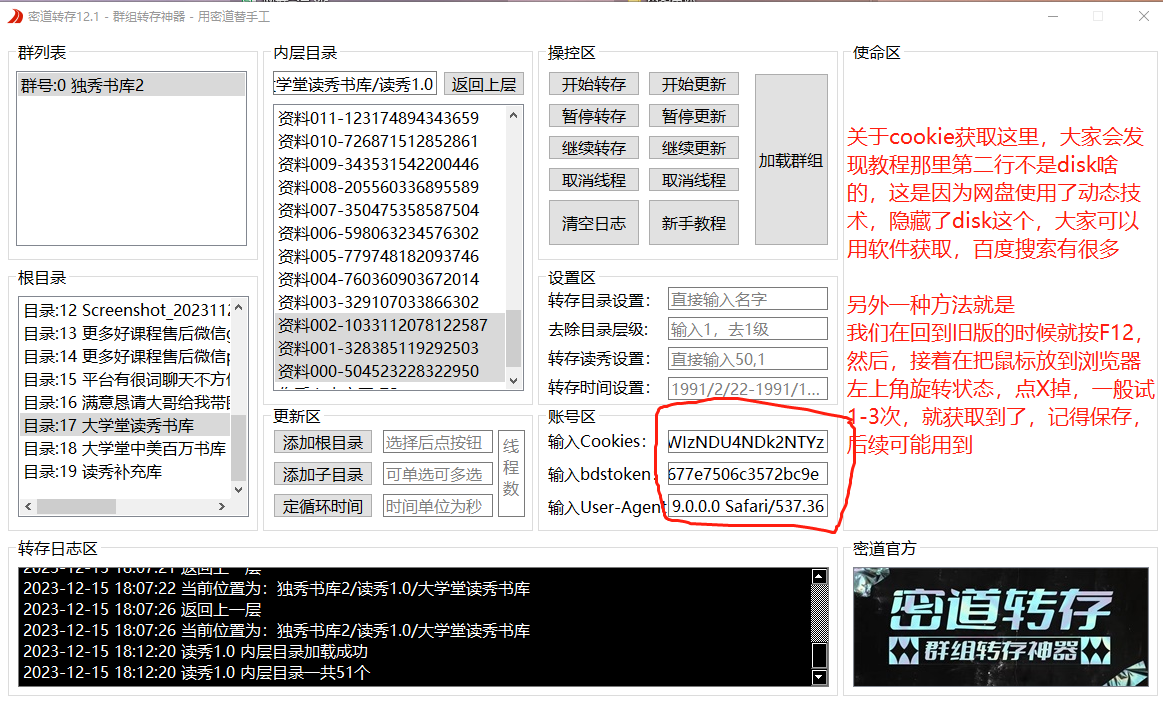Click 添加根目录 button
Viewport: 1163px width, 703px height.
pos(323,443)
